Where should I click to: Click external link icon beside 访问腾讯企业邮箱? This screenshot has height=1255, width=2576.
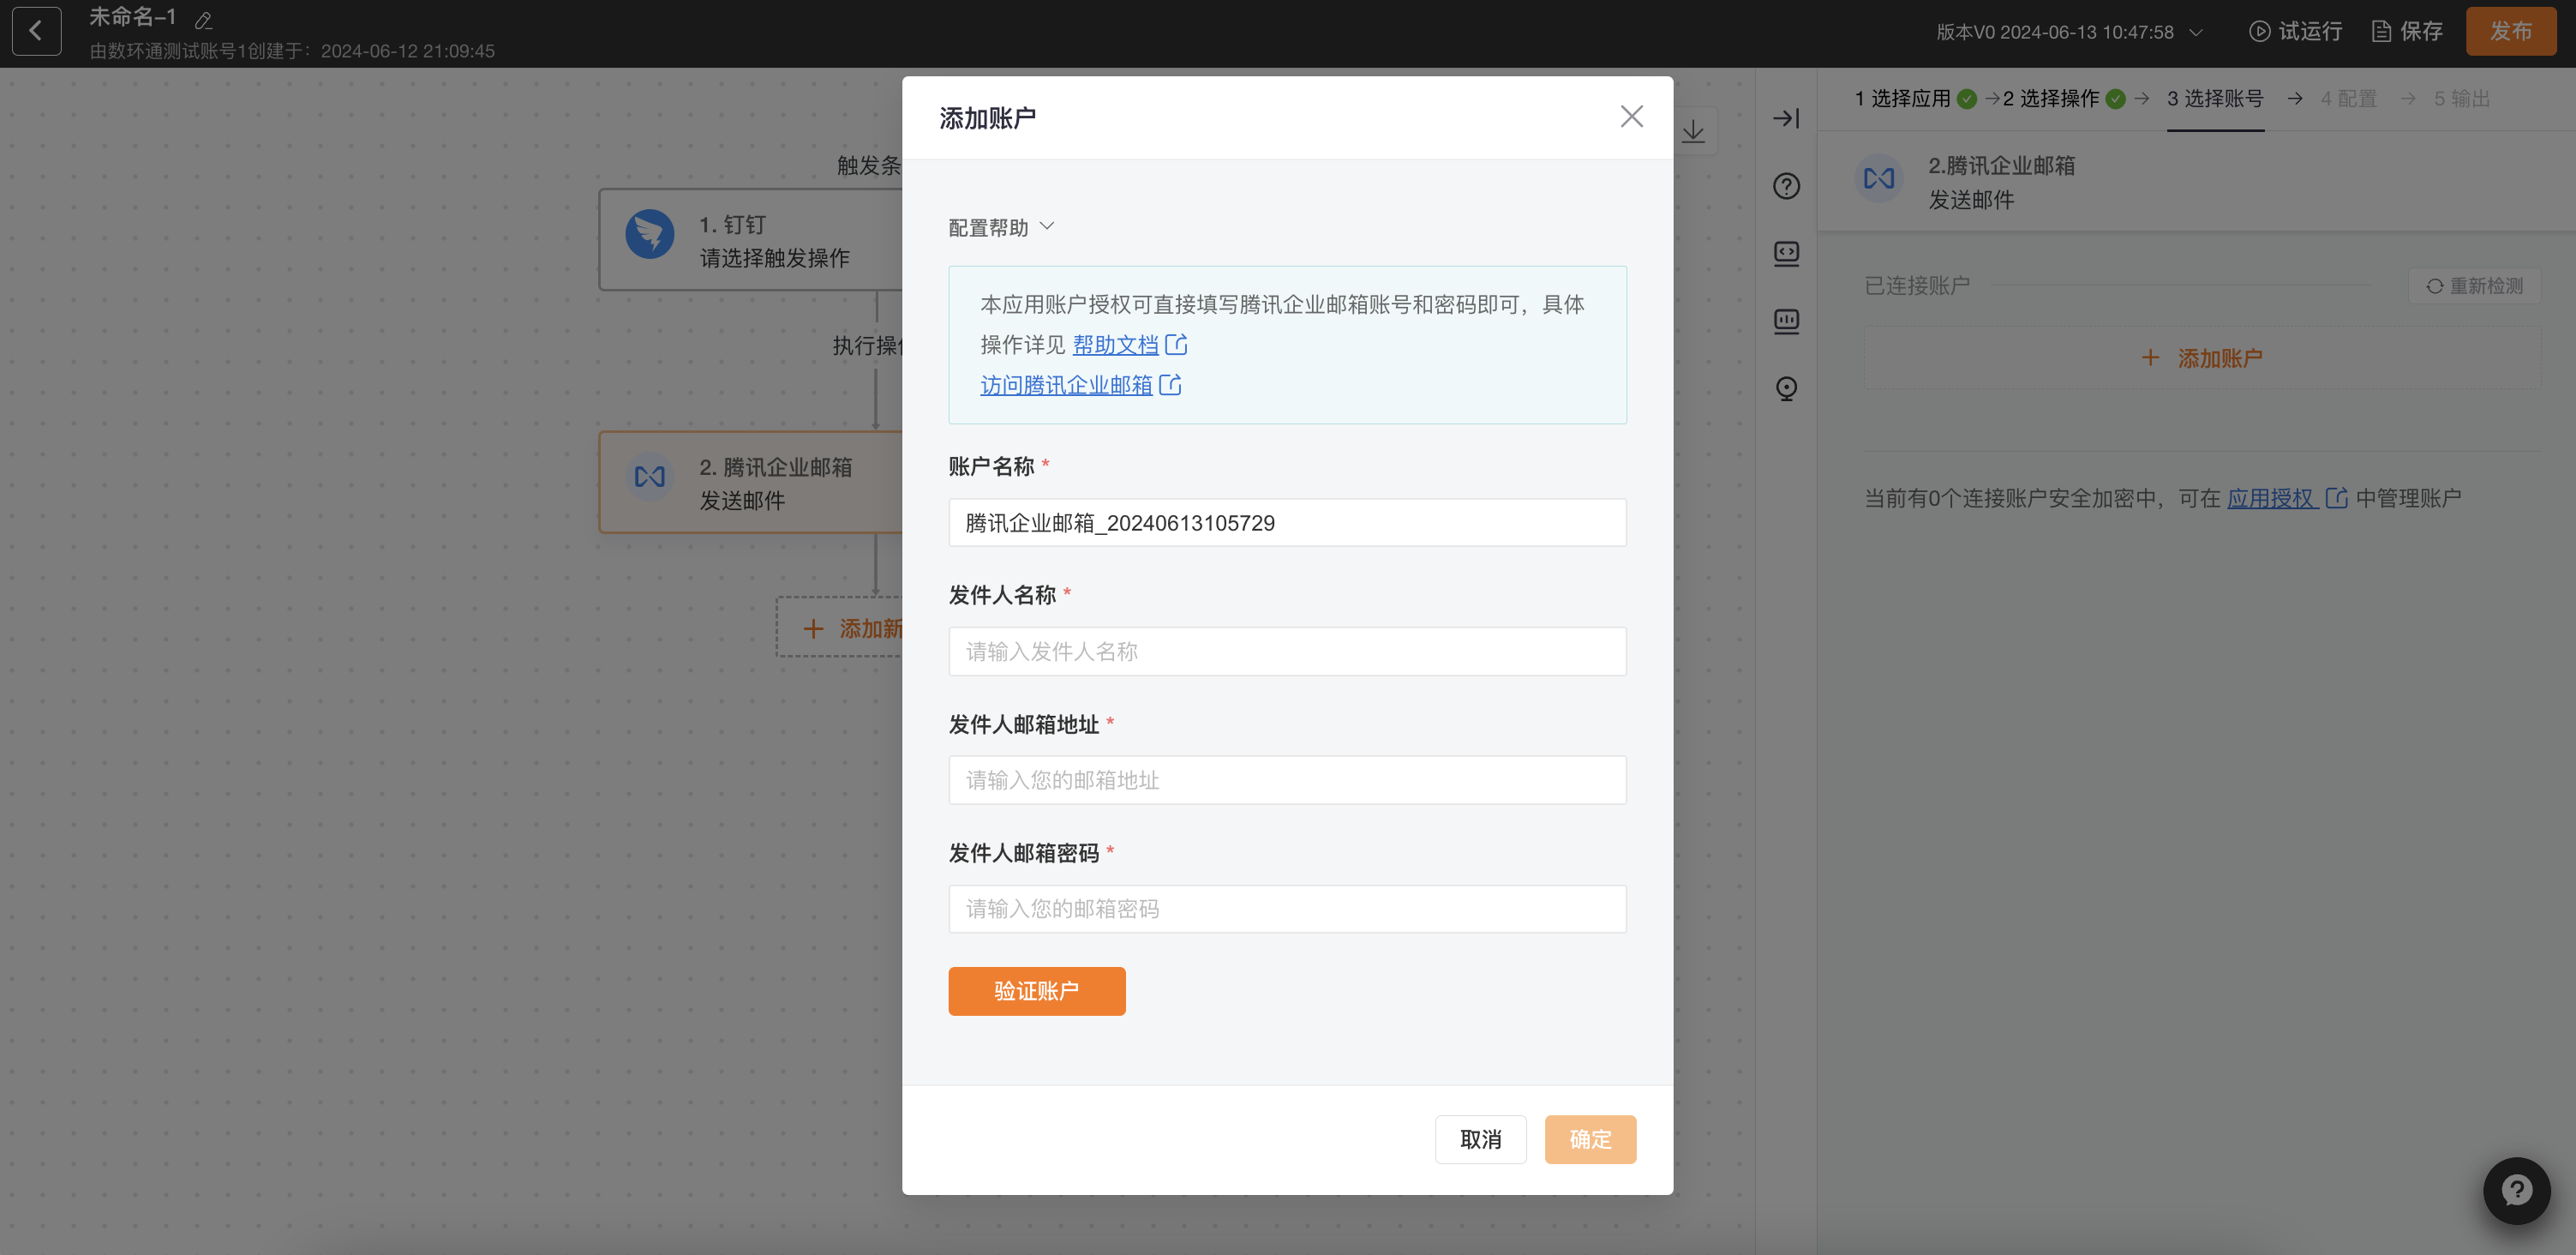click(1170, 385)
